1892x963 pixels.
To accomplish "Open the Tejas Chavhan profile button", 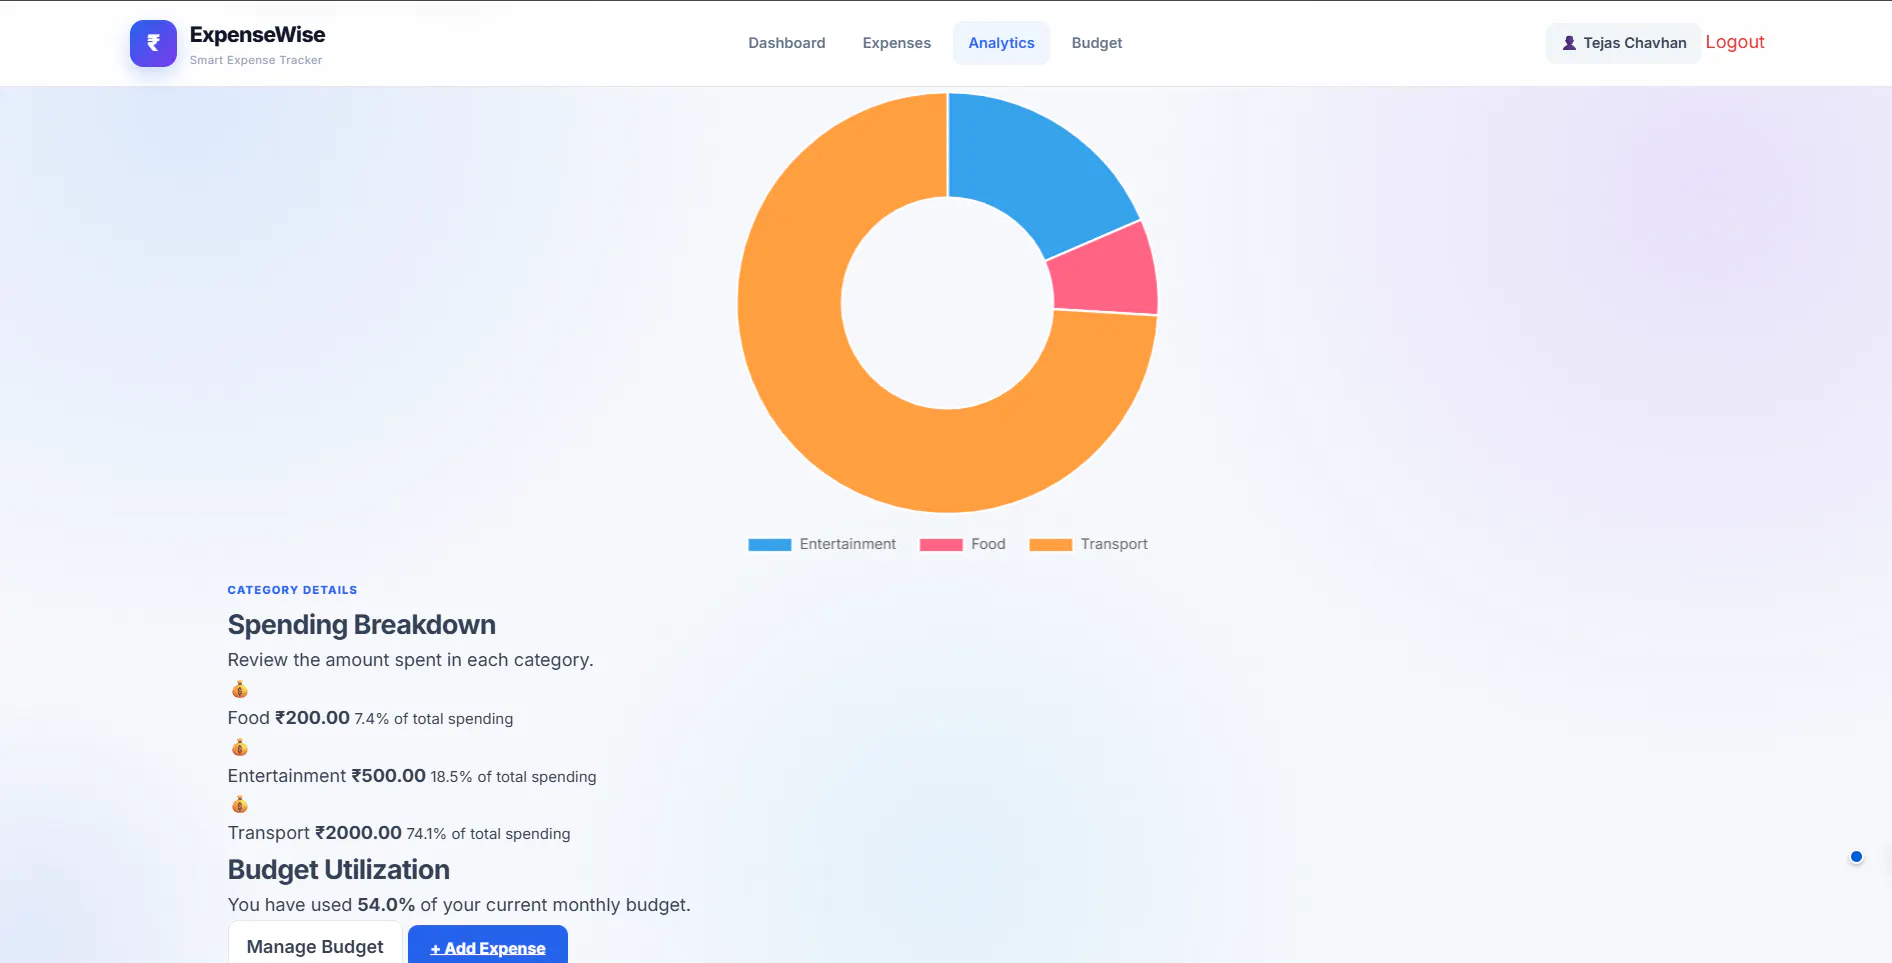I will [x=1623, y=43].
